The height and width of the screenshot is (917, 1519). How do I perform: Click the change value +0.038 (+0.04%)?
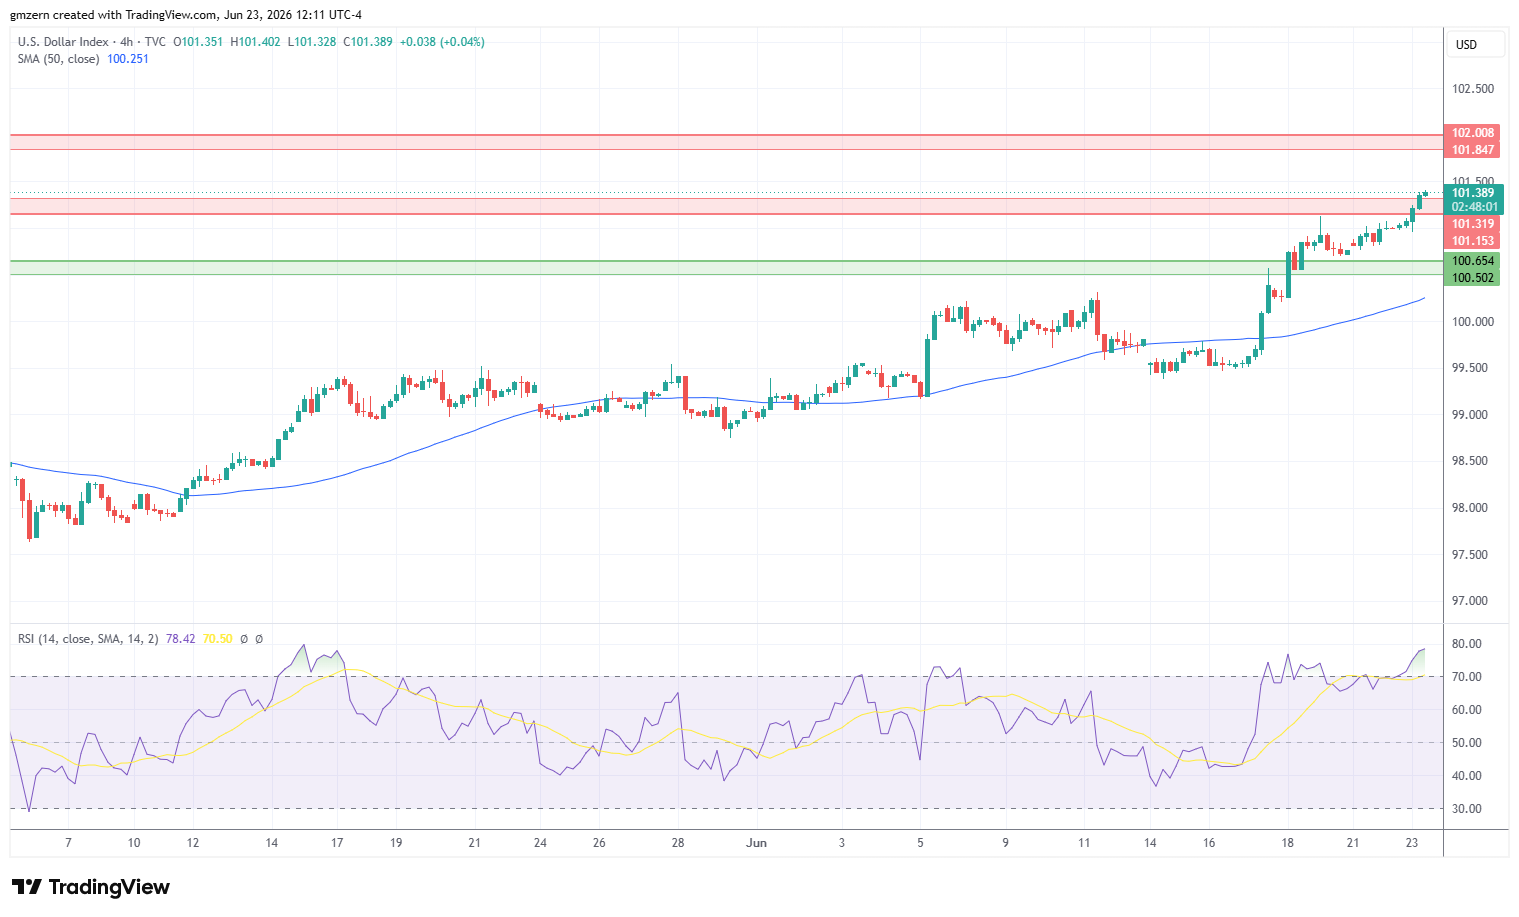tap(442, 42)
